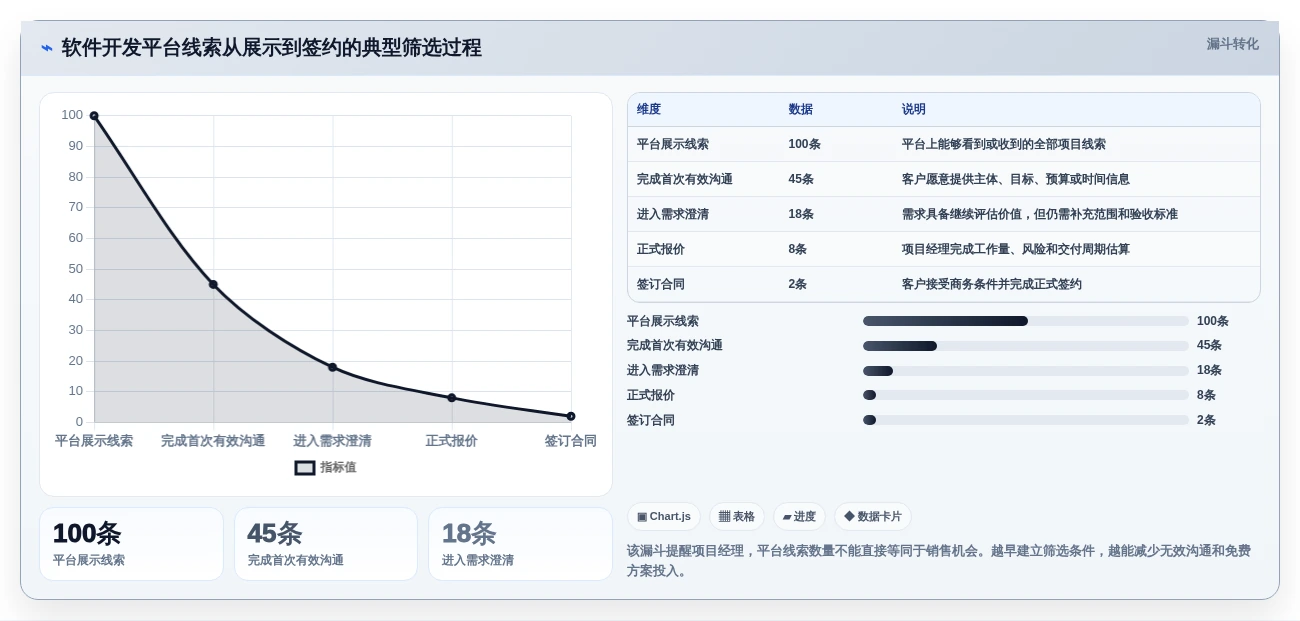The width and height of the screenshot is (1300, 621).
Task: Select the Chart.js tag chip
Action: (664, 516)
